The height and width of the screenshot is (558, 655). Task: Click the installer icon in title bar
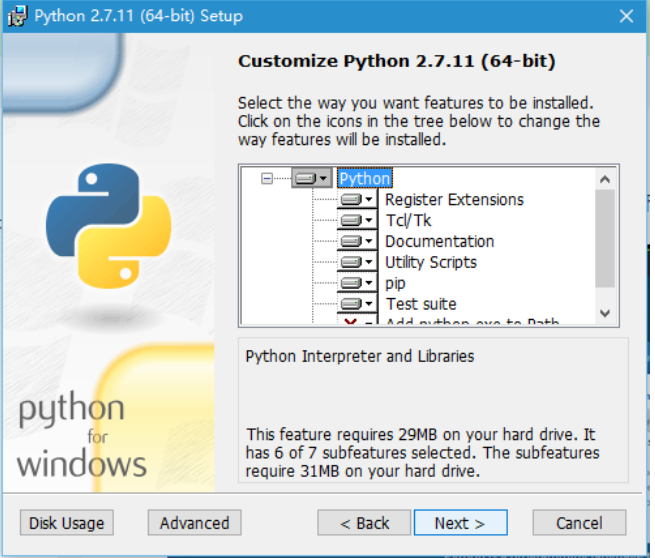pos(17,16)
